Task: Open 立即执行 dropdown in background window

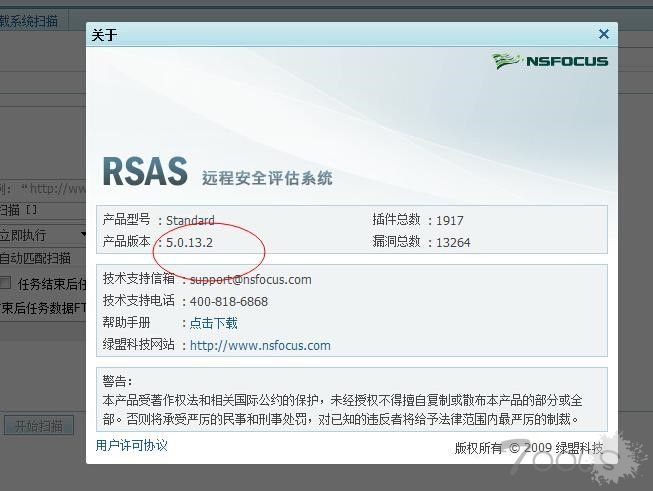Action: 43,234
